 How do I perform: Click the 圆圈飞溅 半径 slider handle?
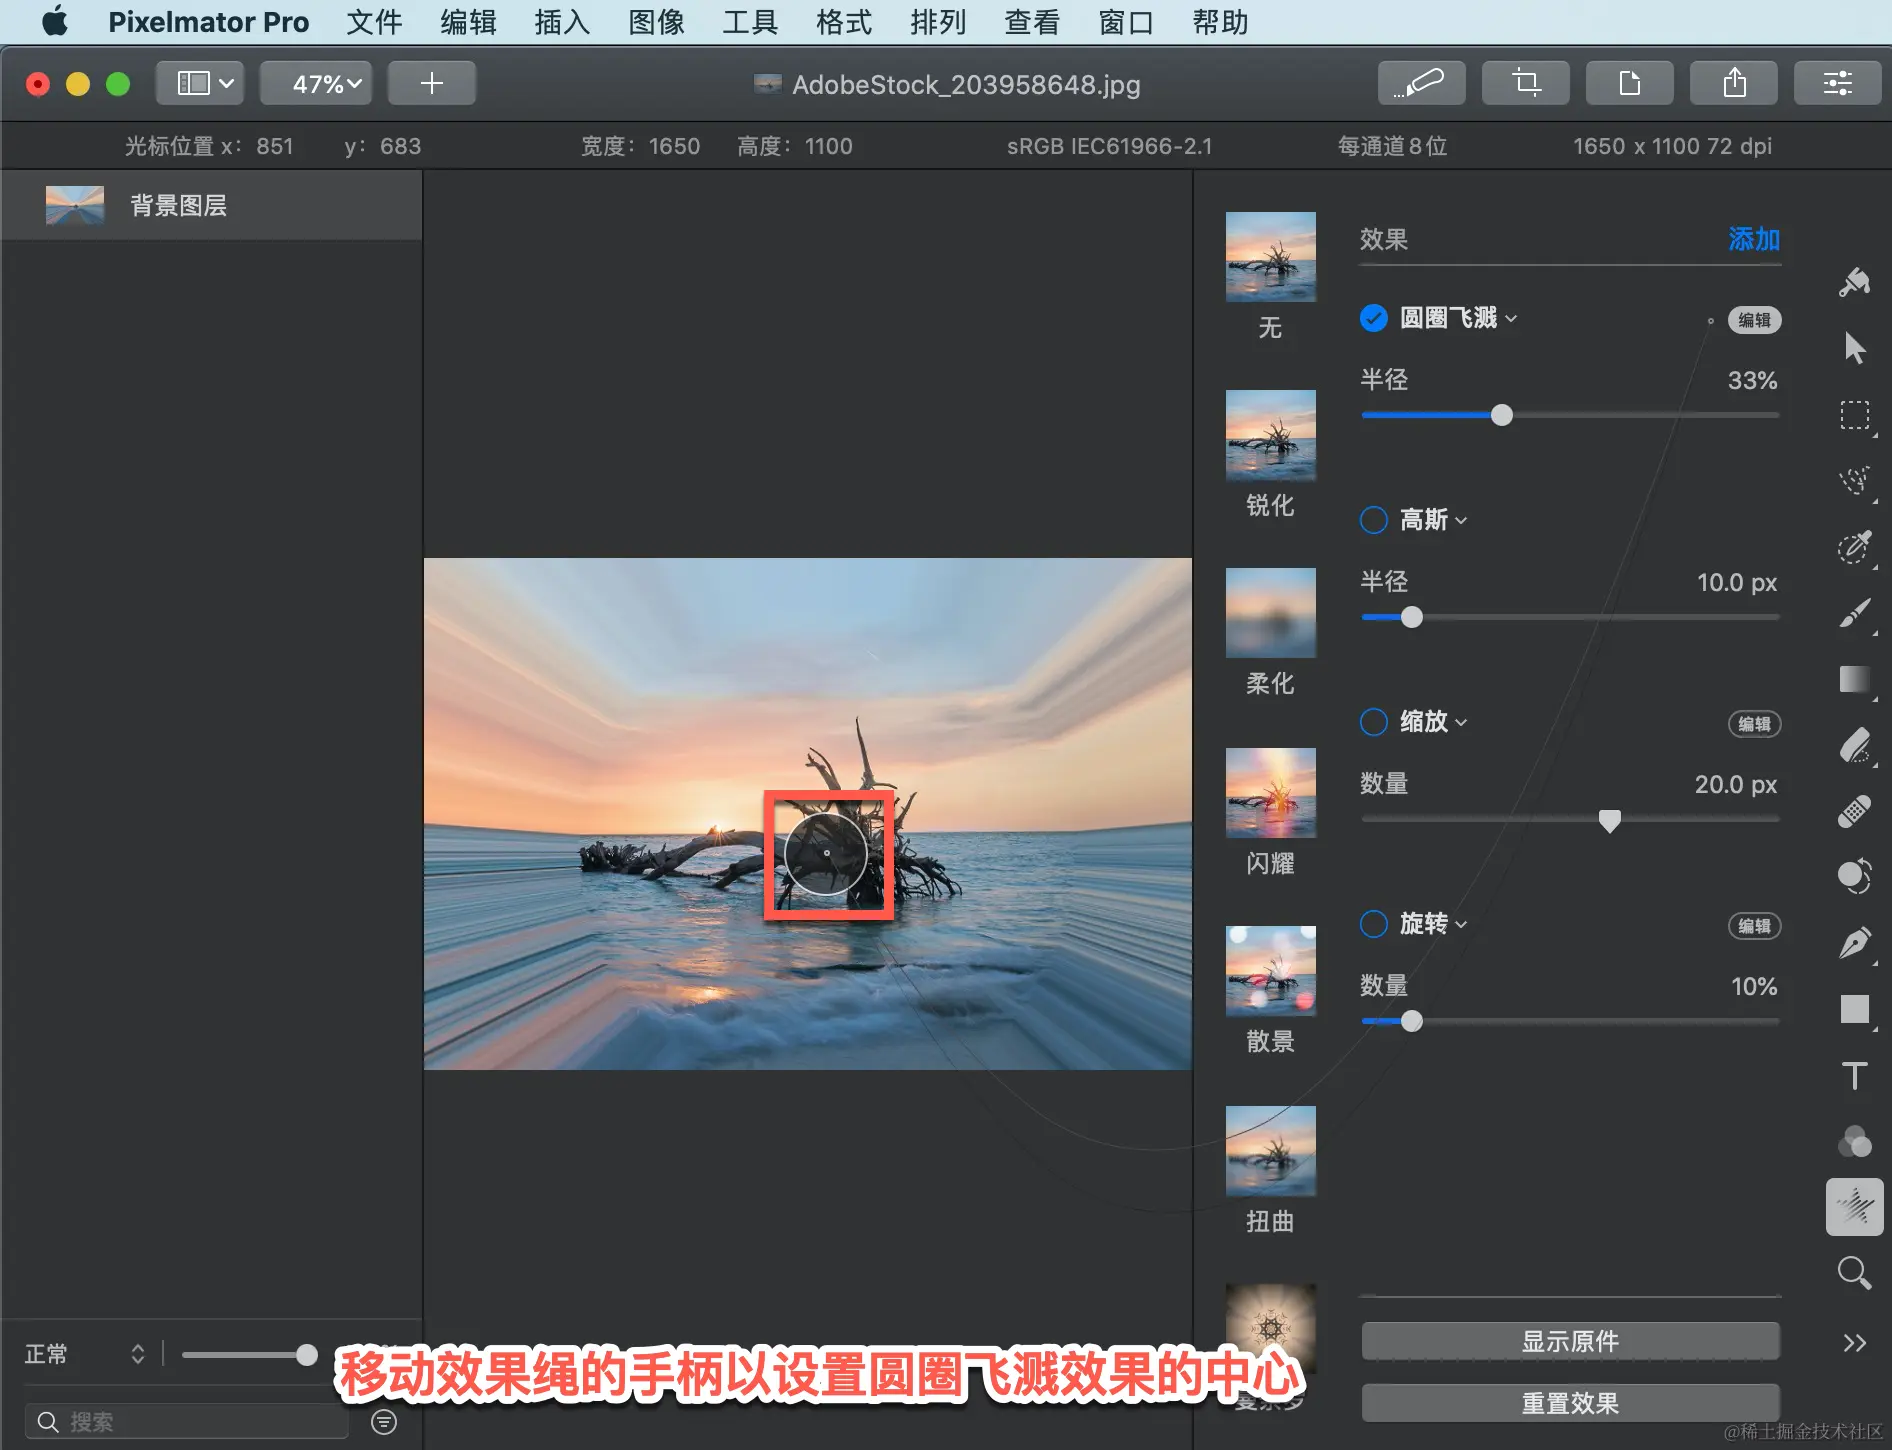(1502, 415)
